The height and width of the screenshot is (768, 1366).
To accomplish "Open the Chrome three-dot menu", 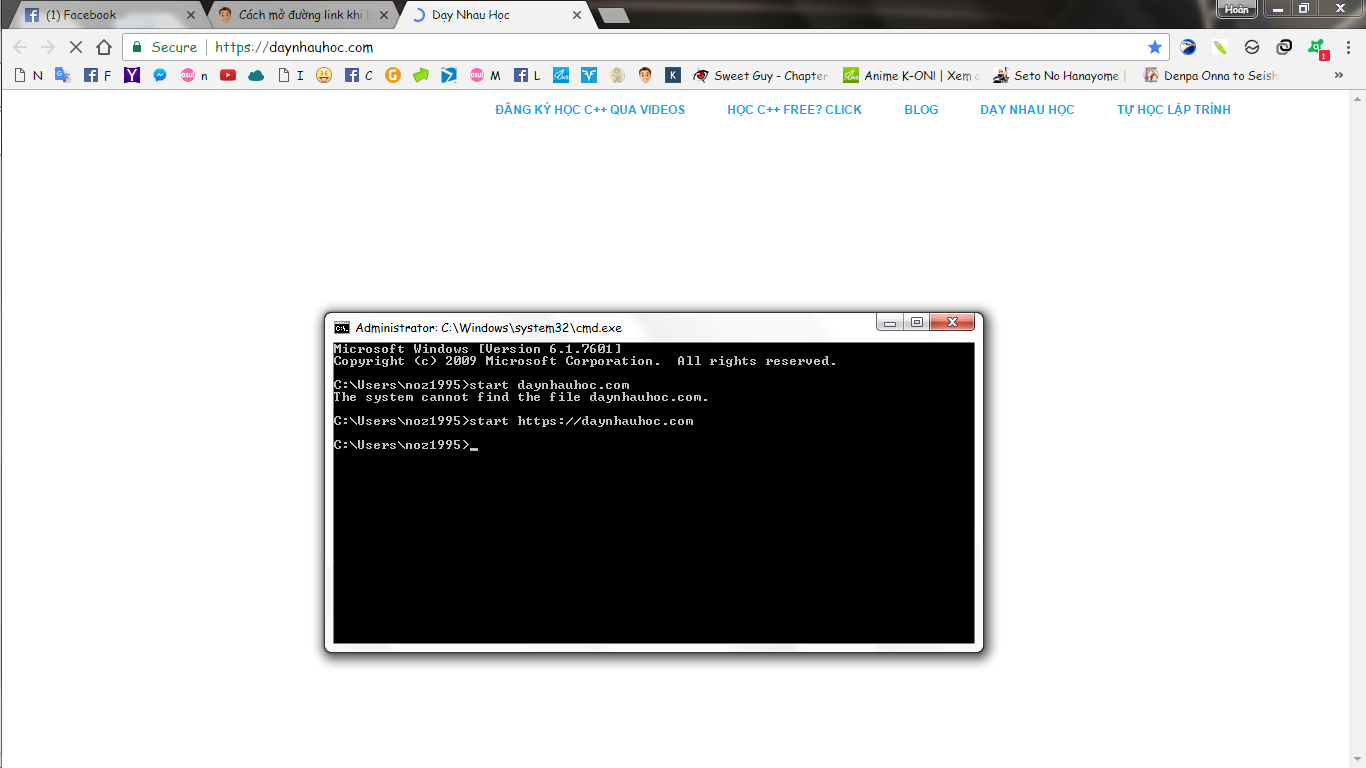I will [x=1348, y=47].
